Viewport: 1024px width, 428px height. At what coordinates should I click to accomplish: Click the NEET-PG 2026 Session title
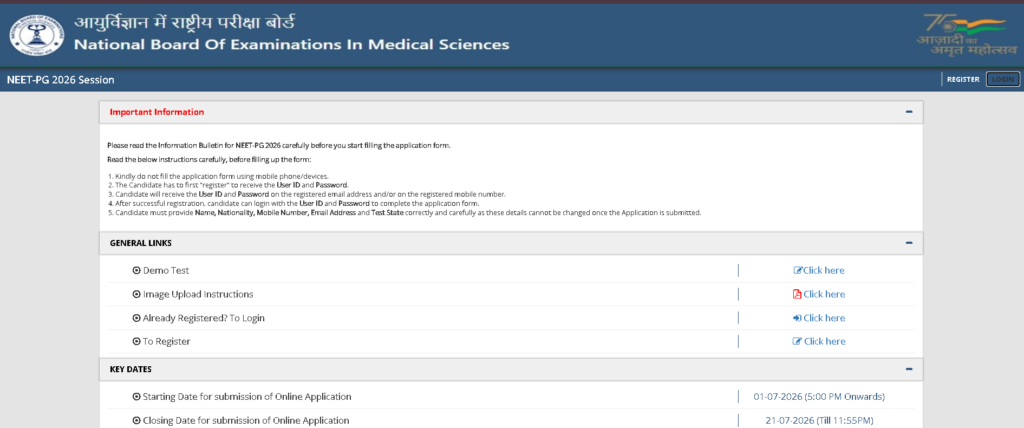61,80
